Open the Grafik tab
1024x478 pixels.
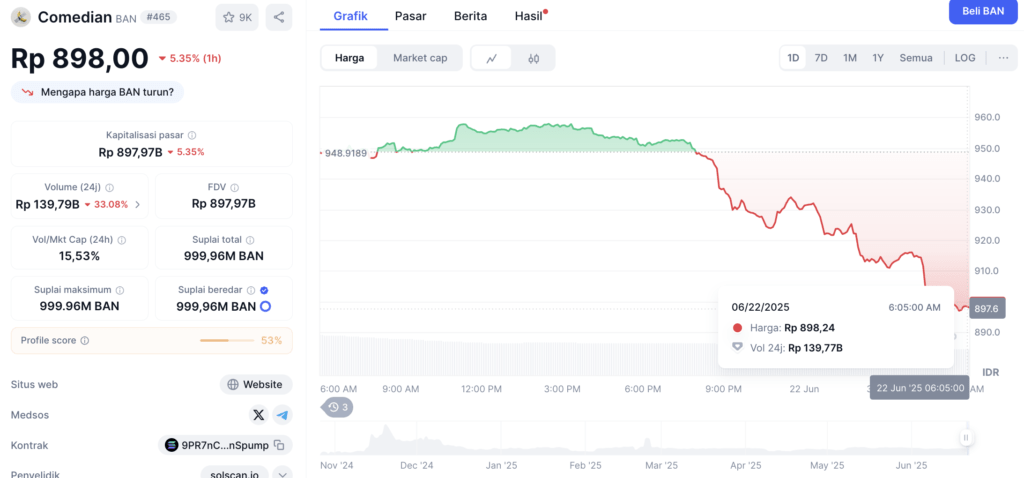tap(351, 16)
